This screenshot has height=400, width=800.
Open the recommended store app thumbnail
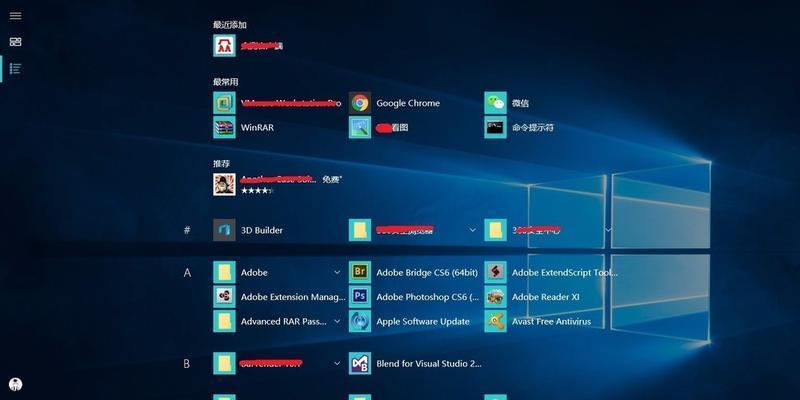[224, 184]
